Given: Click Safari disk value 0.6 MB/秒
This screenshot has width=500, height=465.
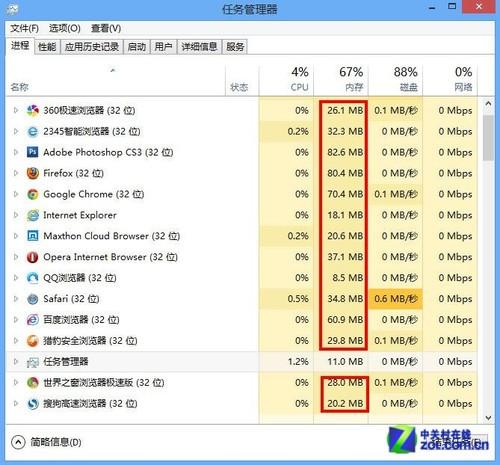Looking at the screenshot, I should tap(396, 299).
